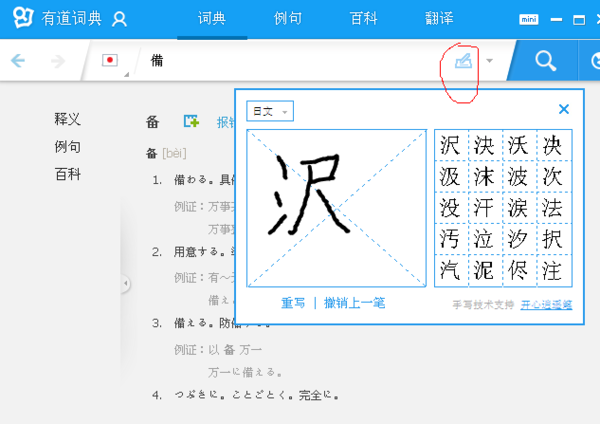Choose candidate character 沢
The height and width of the screenshot is (424, 600).
(450, 145)
